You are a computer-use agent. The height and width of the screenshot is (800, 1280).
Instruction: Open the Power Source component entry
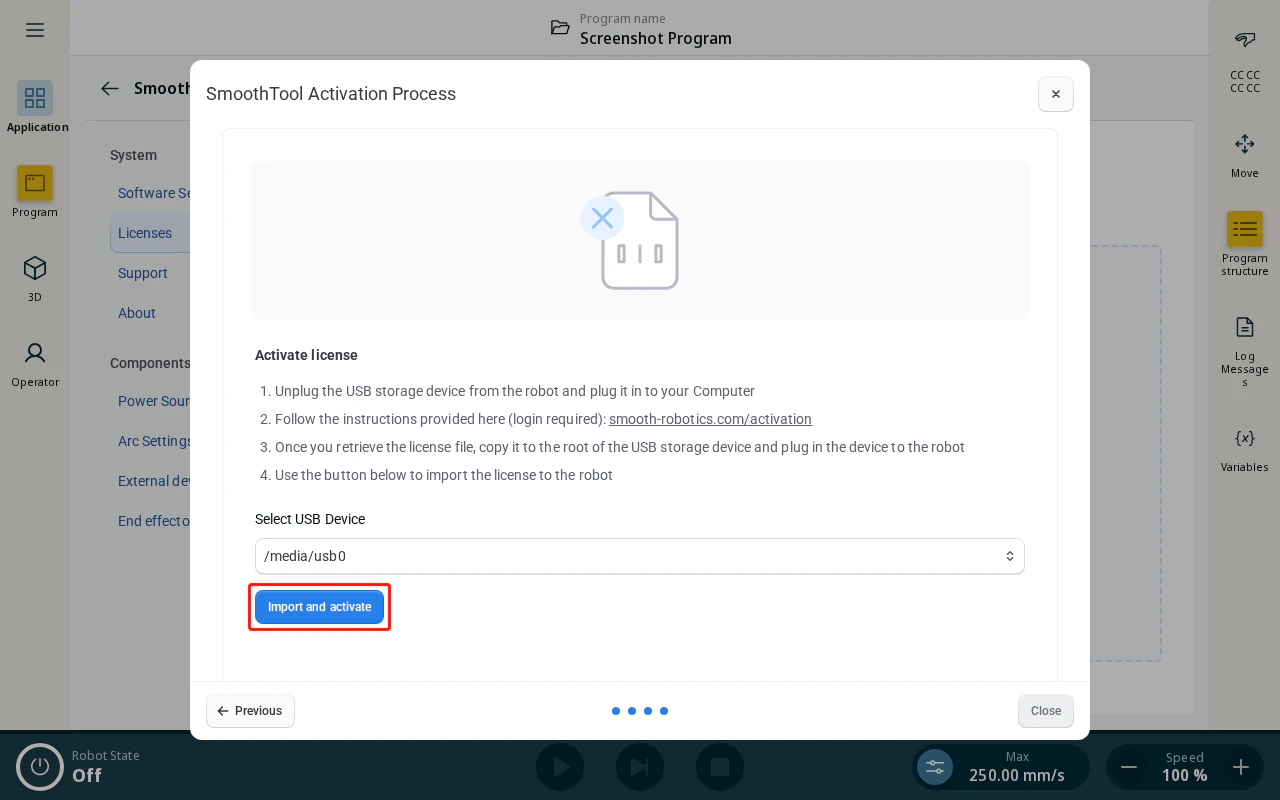pos(154,401)
